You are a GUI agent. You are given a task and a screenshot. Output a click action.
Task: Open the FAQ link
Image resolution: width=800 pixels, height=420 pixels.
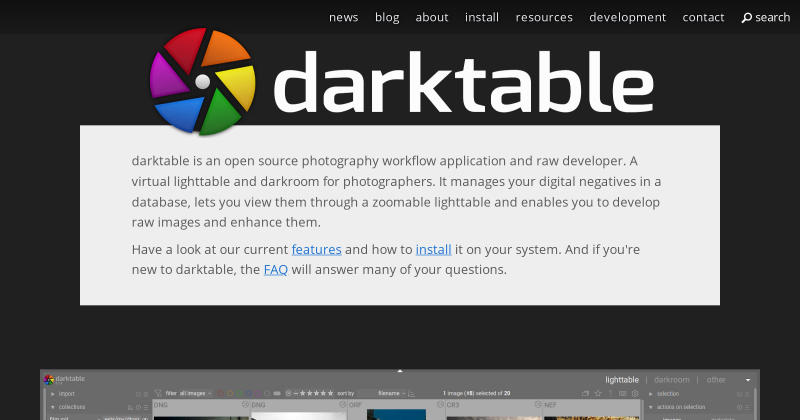click(x=276, y=269)
